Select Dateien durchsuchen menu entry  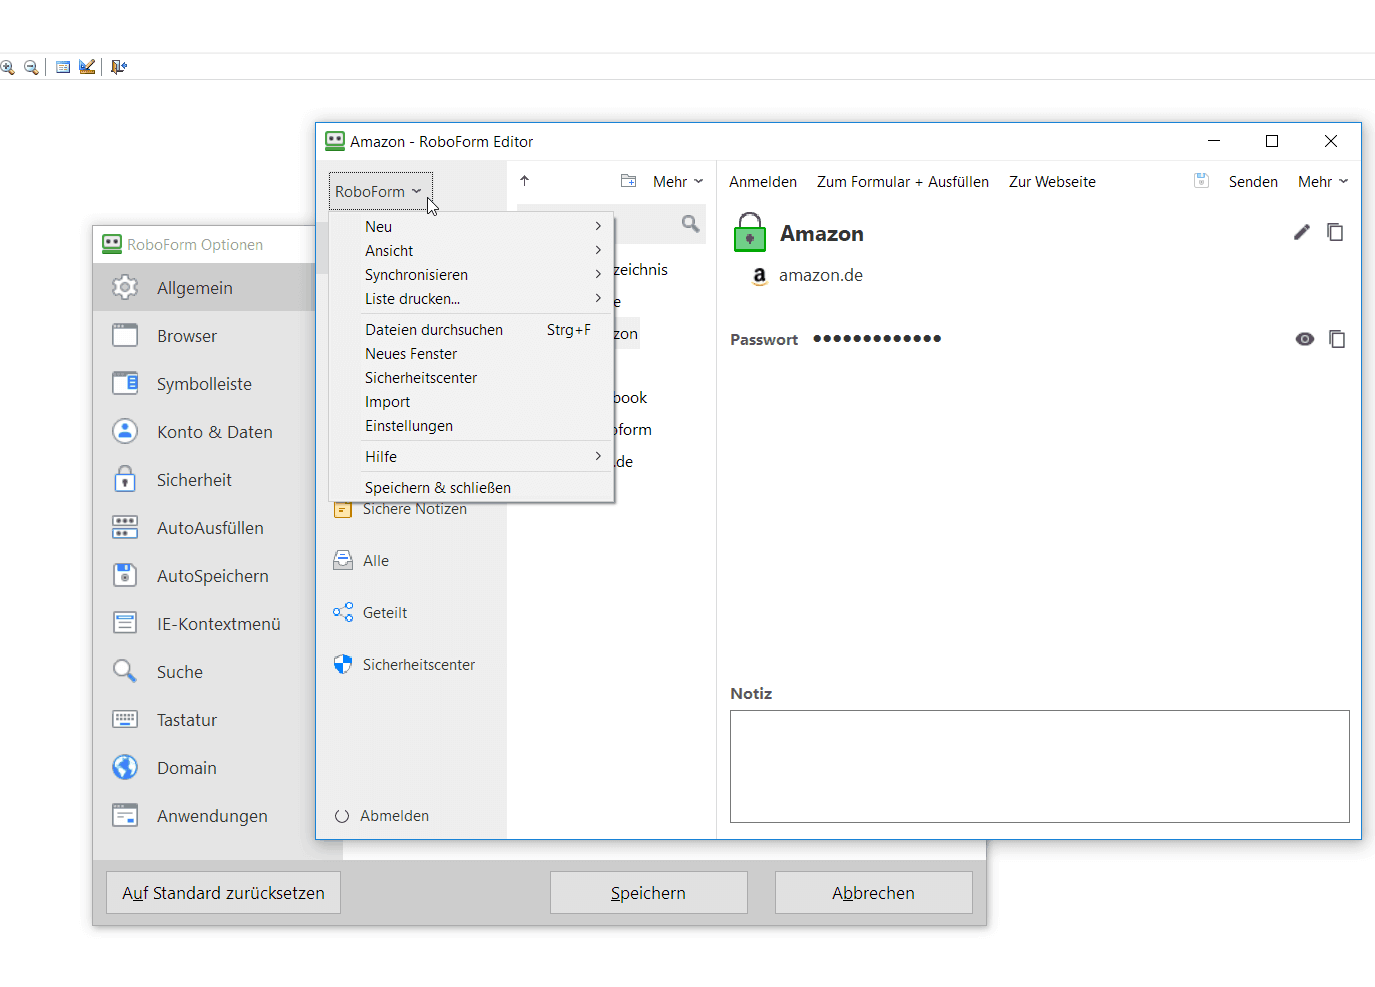coord(471,330)
